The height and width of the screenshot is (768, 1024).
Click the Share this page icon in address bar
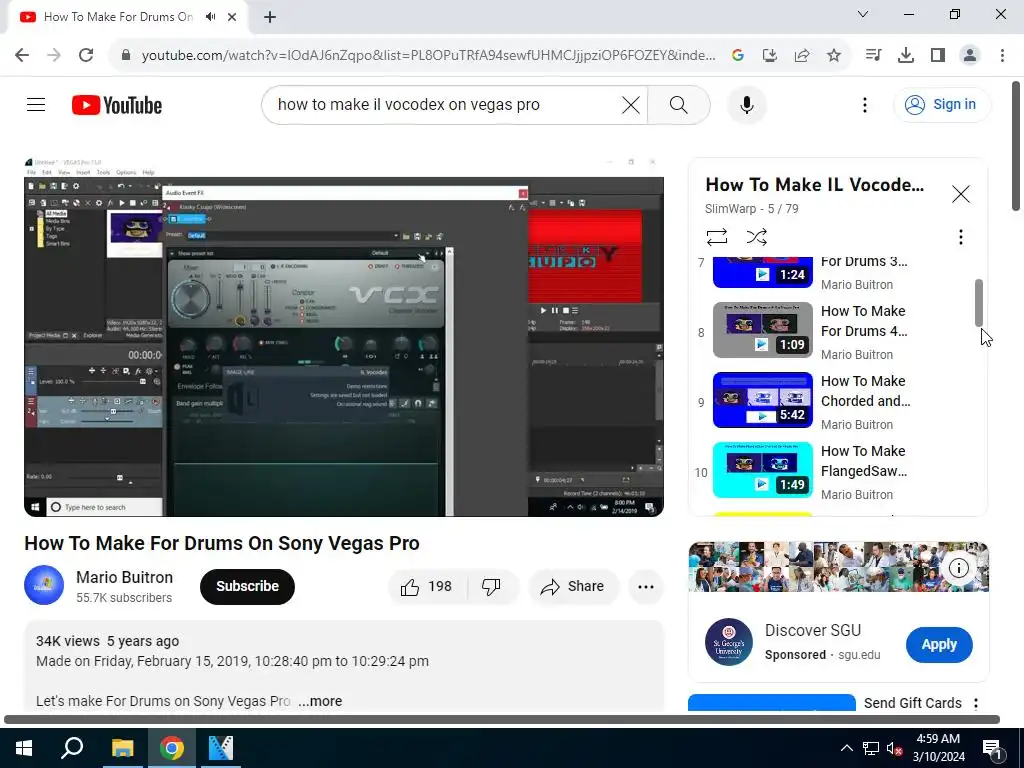[802, 55]
